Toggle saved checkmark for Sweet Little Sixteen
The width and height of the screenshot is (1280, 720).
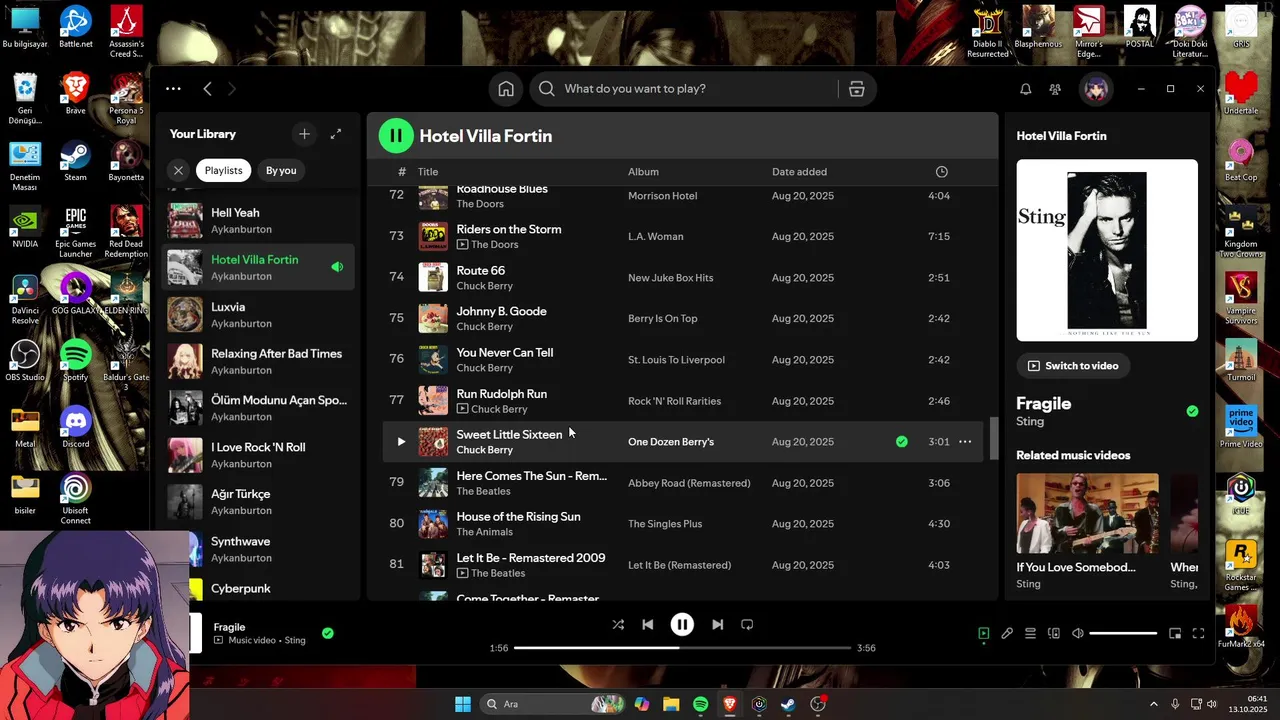click(x=902, y=442)
